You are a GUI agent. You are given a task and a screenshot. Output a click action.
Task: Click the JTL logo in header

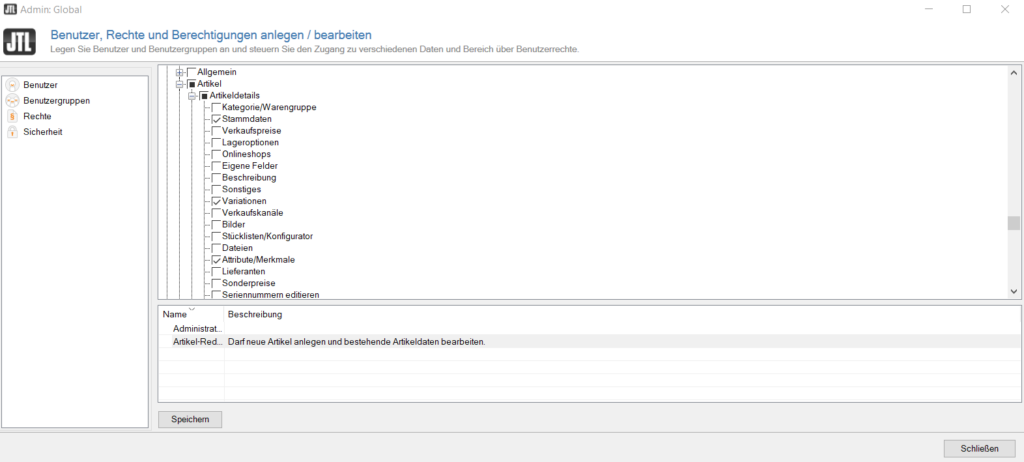pyautogui.click(x=21, y=41)
